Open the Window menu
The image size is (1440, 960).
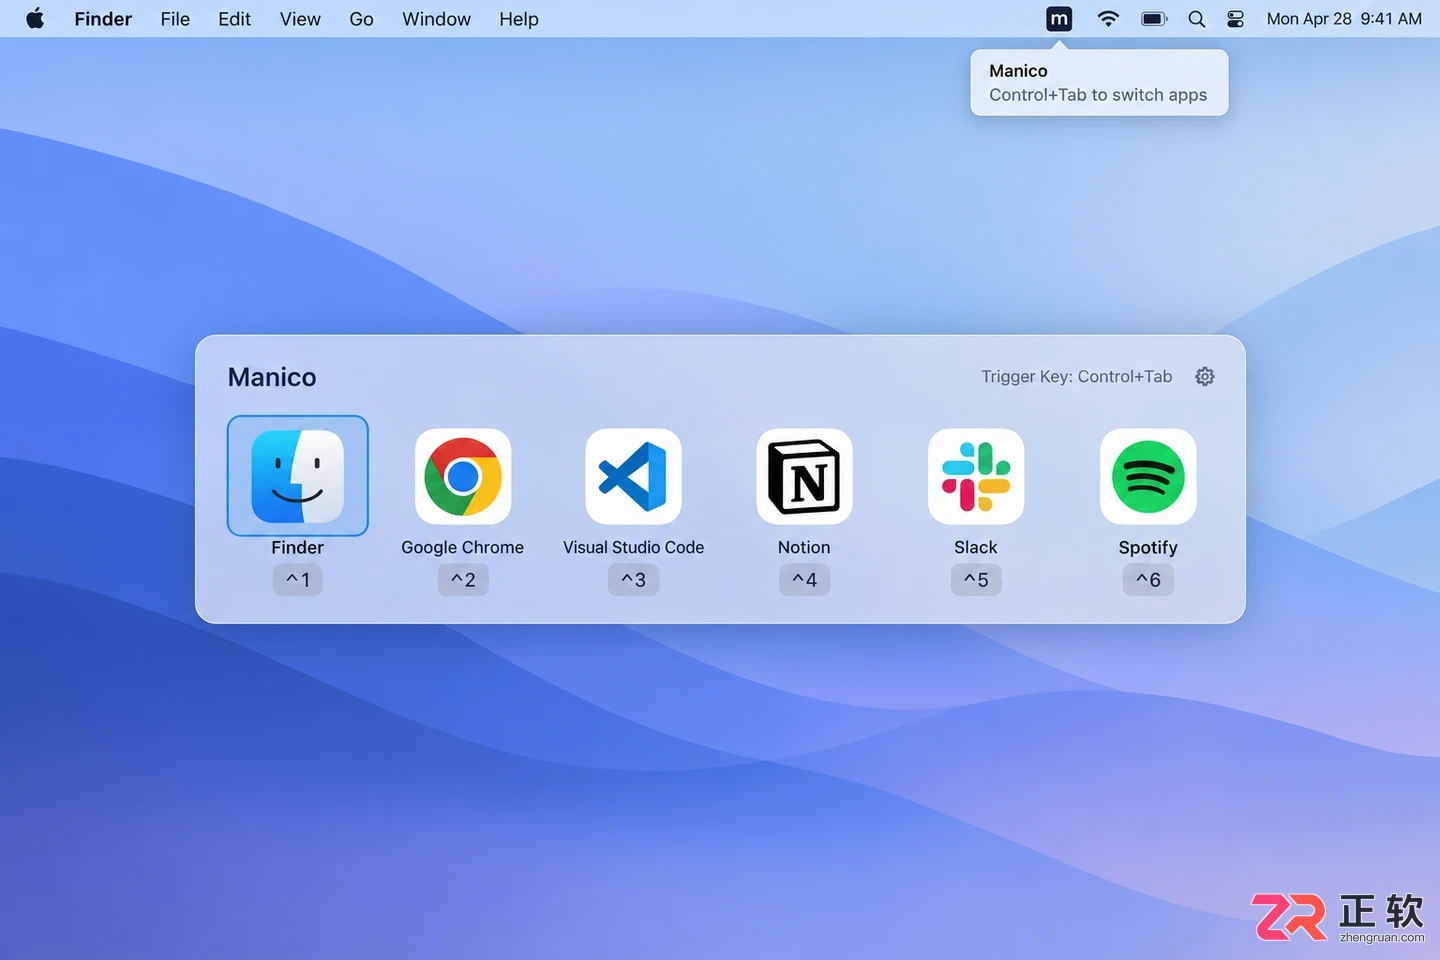tap(436, 19)
